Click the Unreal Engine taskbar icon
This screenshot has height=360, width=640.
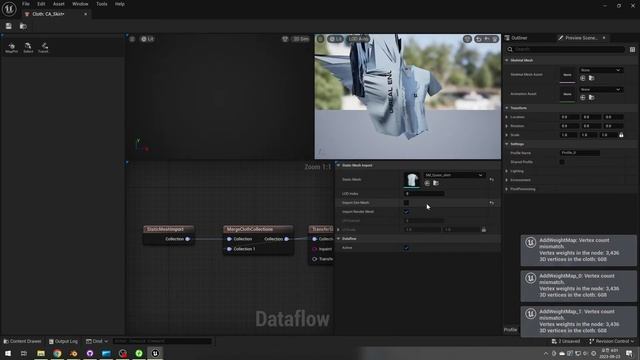click(x=155, y=353)
